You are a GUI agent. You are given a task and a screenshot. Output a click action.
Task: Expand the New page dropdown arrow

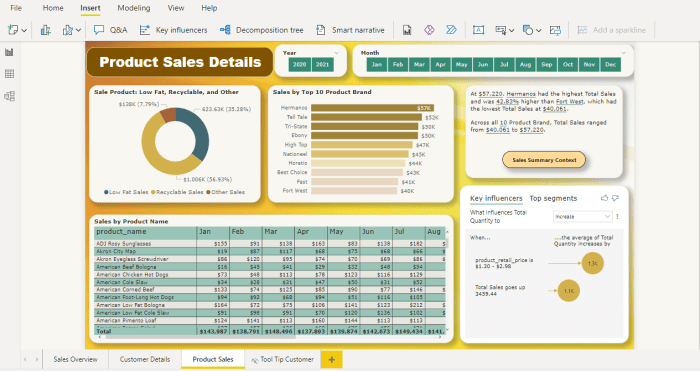24,30
